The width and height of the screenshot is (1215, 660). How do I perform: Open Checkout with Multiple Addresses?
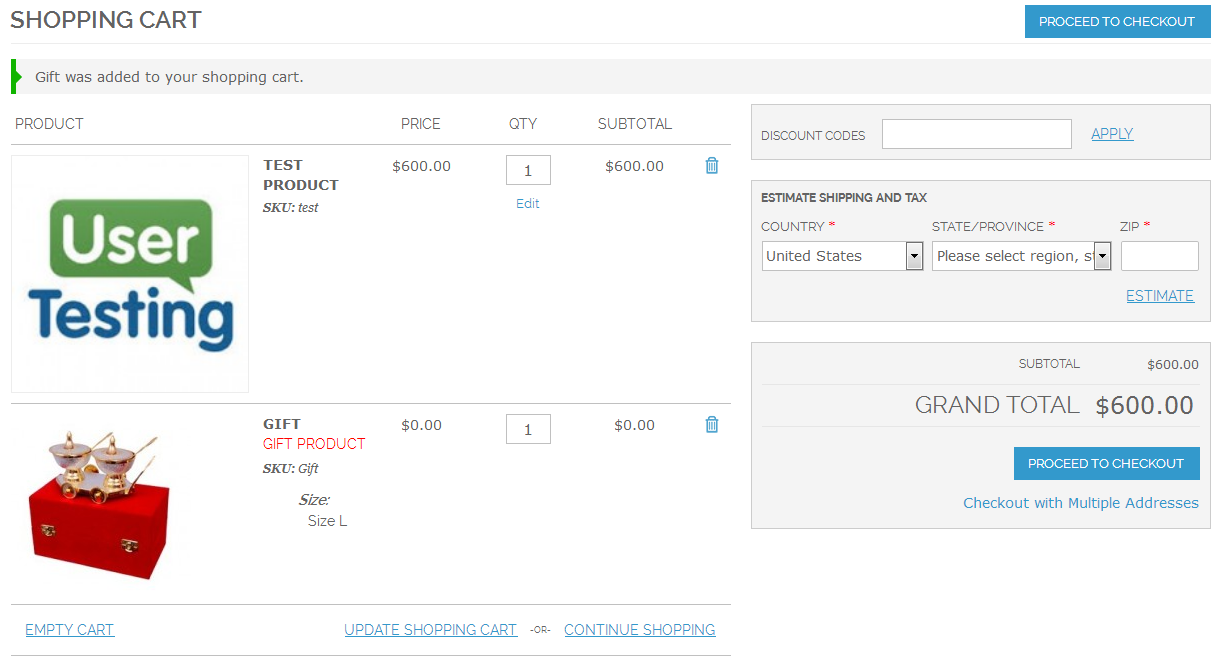click(x=1080, y=503)
